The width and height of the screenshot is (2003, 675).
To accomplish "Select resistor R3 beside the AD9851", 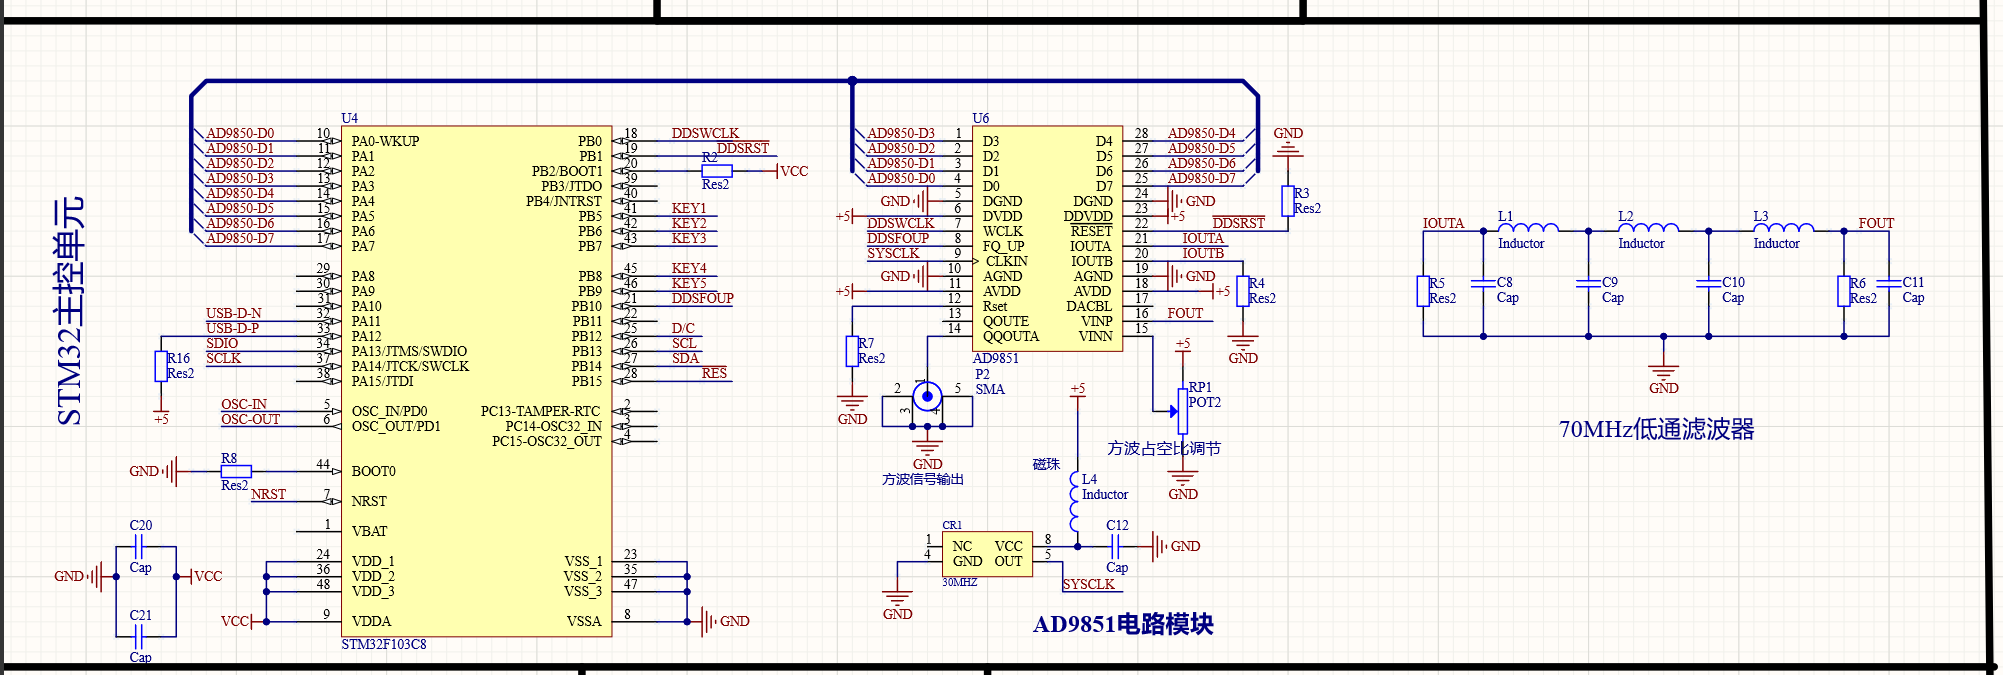I will 1288,201.
